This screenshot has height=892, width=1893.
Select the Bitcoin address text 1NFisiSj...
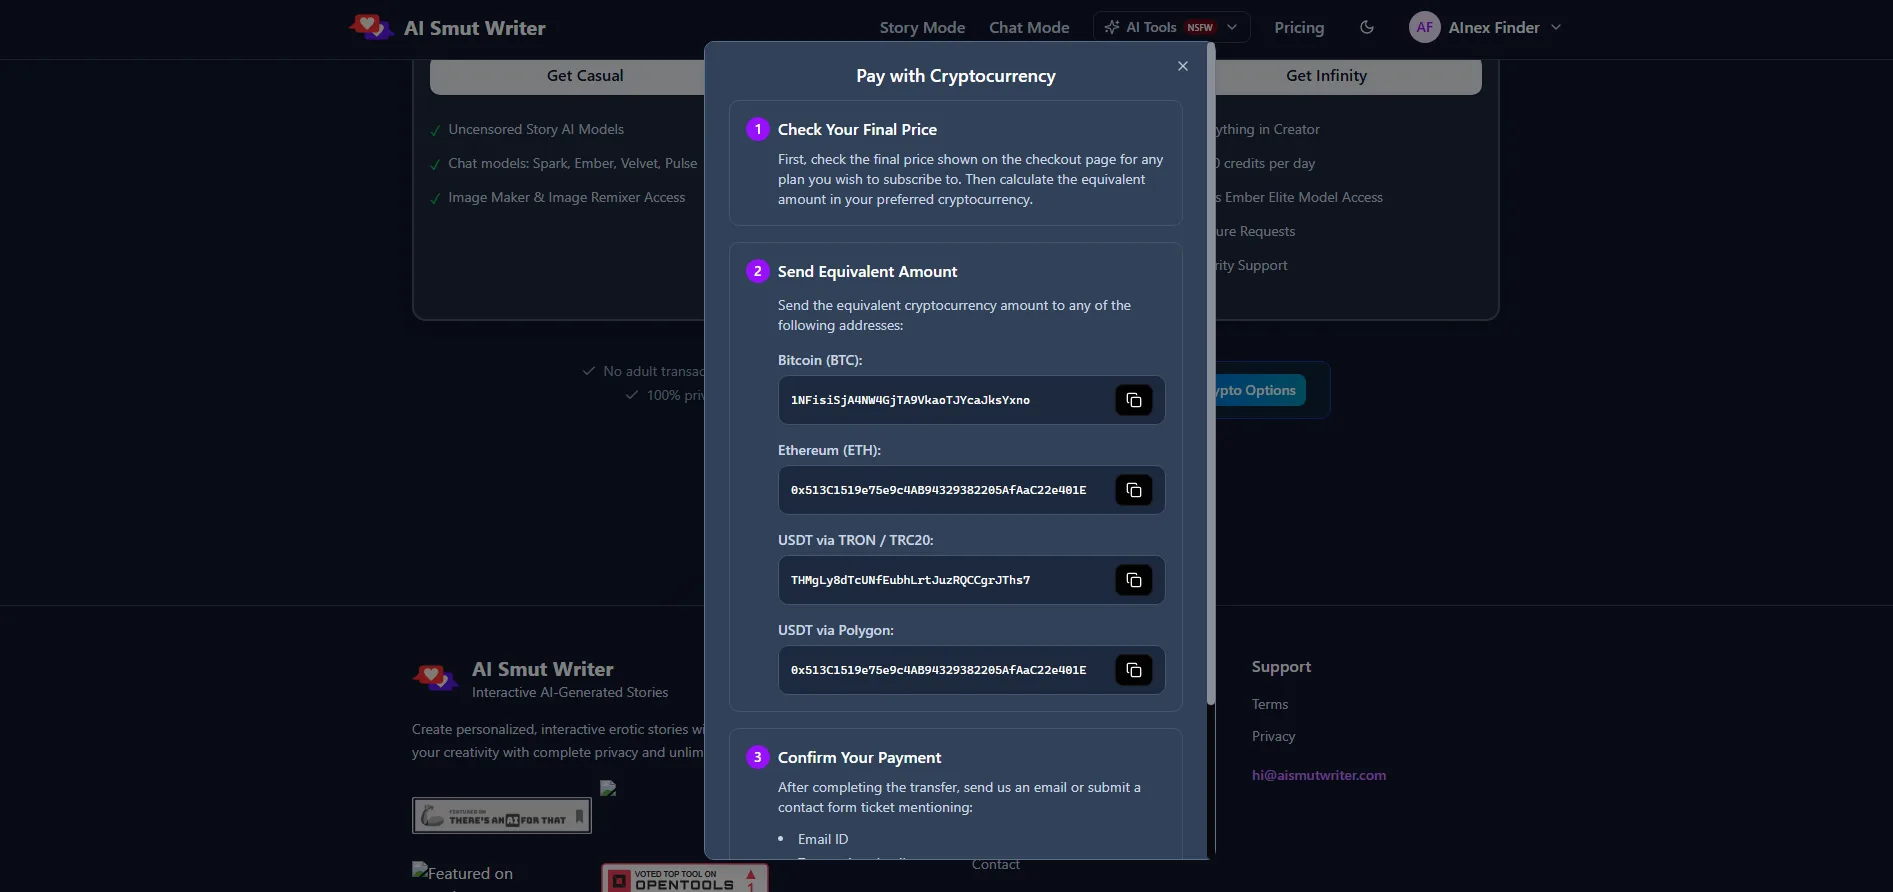[910, 400]
